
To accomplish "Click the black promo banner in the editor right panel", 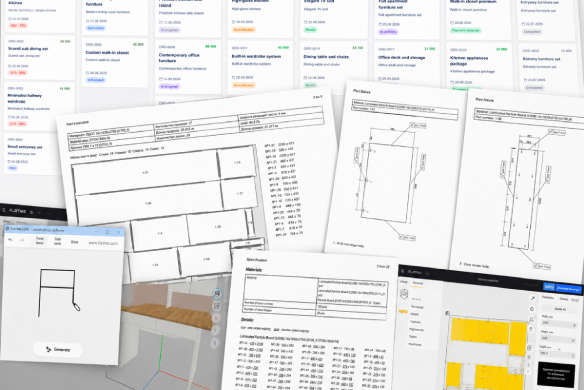I will pos(556,375).
